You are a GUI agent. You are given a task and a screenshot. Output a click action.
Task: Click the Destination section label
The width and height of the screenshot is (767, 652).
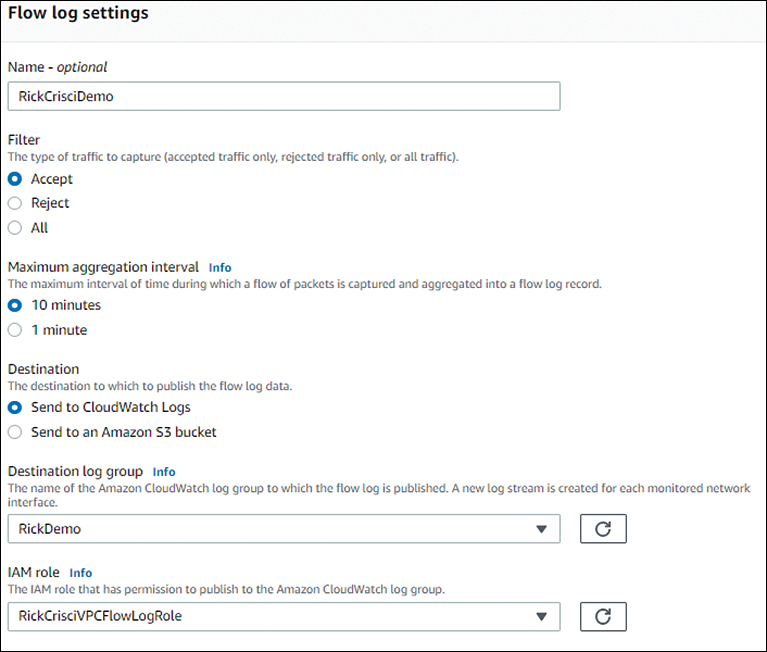click(44, 369)
